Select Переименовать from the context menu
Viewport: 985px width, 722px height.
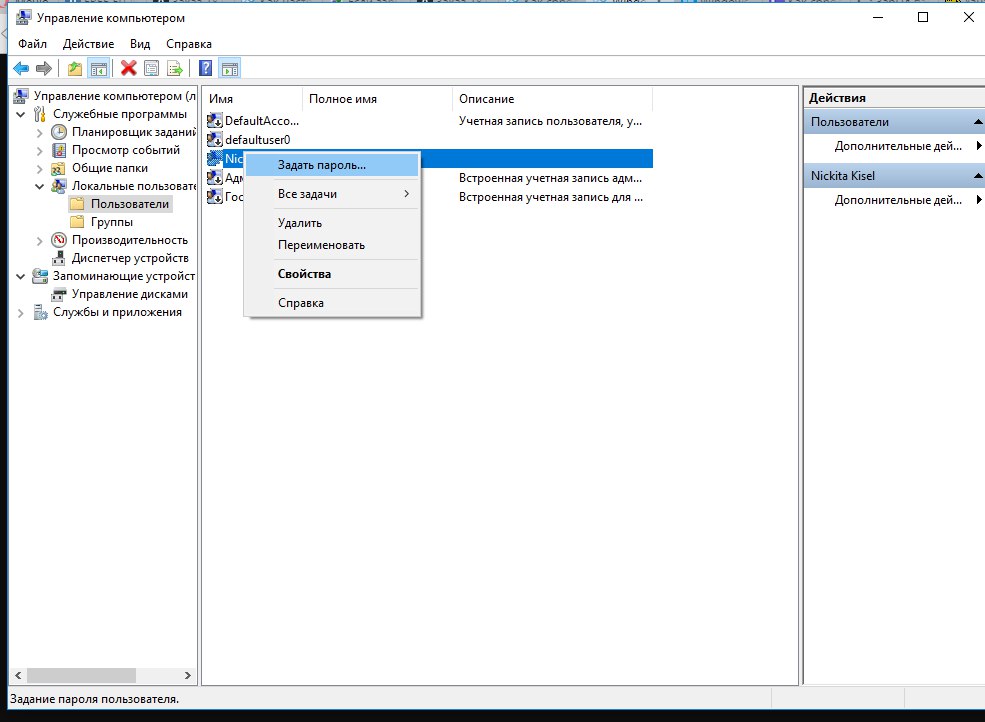[321, 245]
